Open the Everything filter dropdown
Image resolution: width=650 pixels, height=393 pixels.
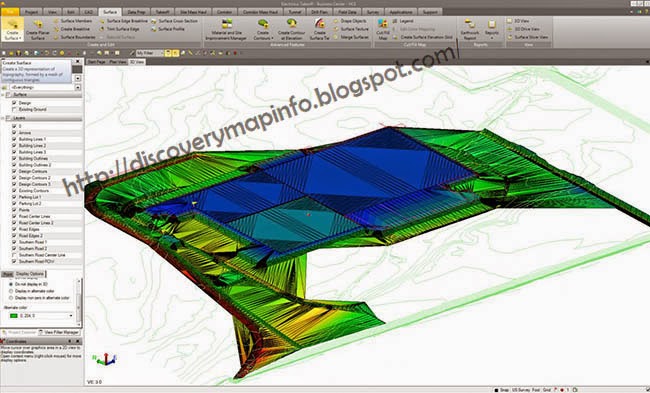coord(78,87)
